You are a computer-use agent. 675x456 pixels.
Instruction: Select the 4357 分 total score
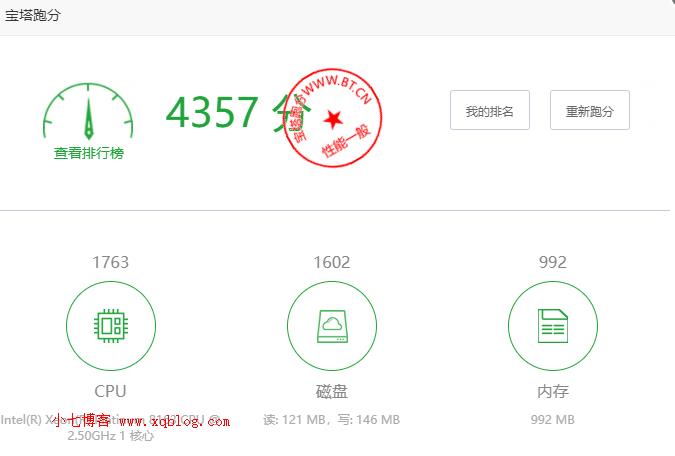coord(238,112)
